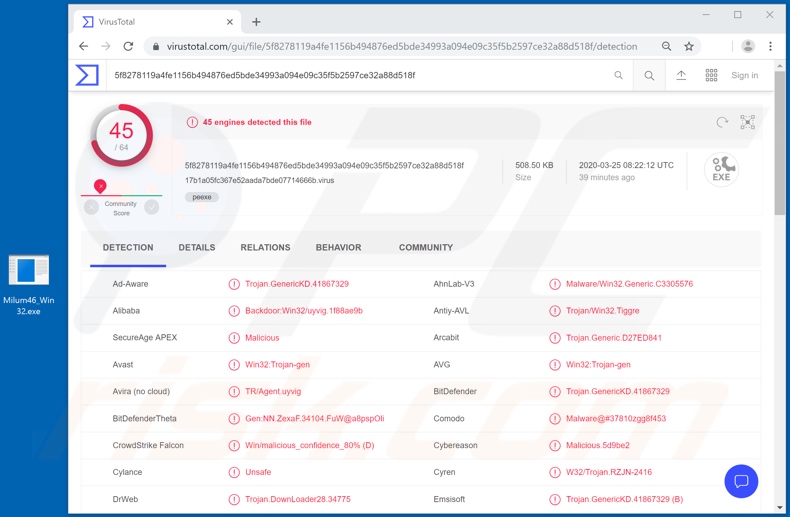
Task: Click the browser address bar URL
Action: coord(402,46)
